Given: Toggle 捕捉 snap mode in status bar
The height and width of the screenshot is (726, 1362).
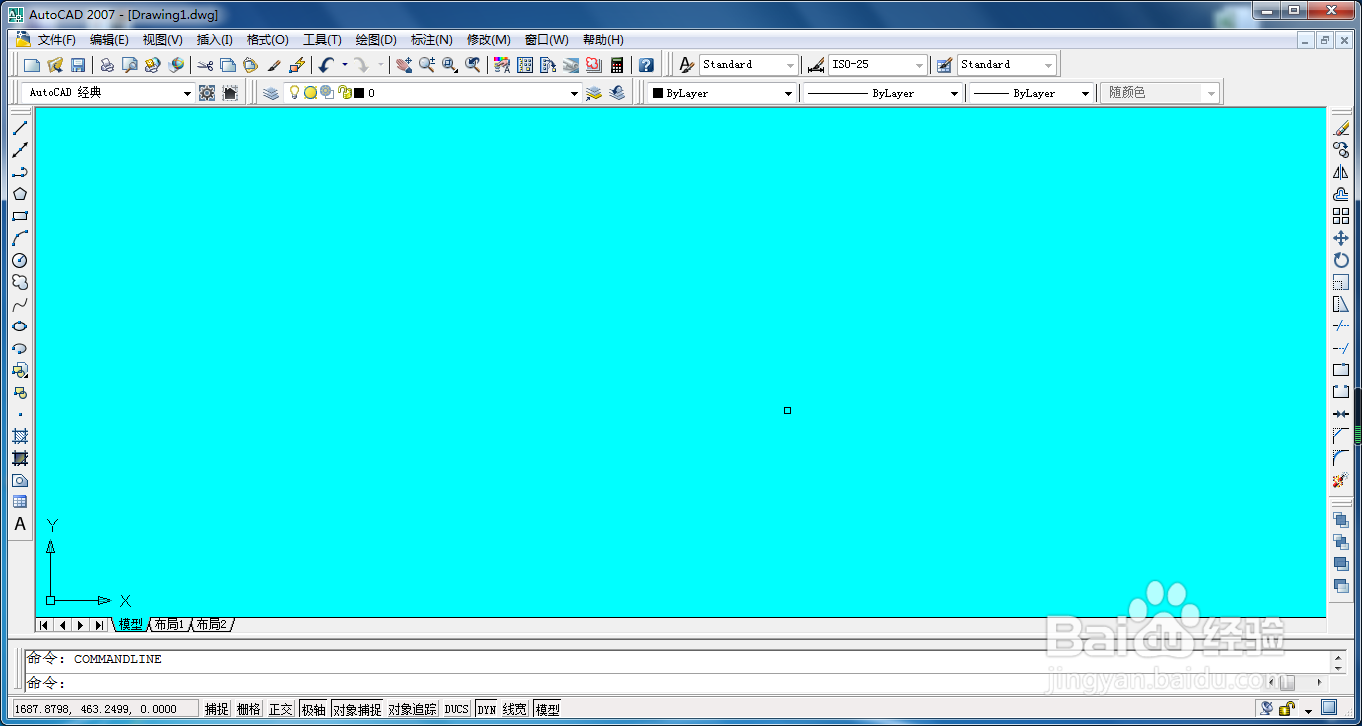Looking at the screenshot, I should 217,709.
